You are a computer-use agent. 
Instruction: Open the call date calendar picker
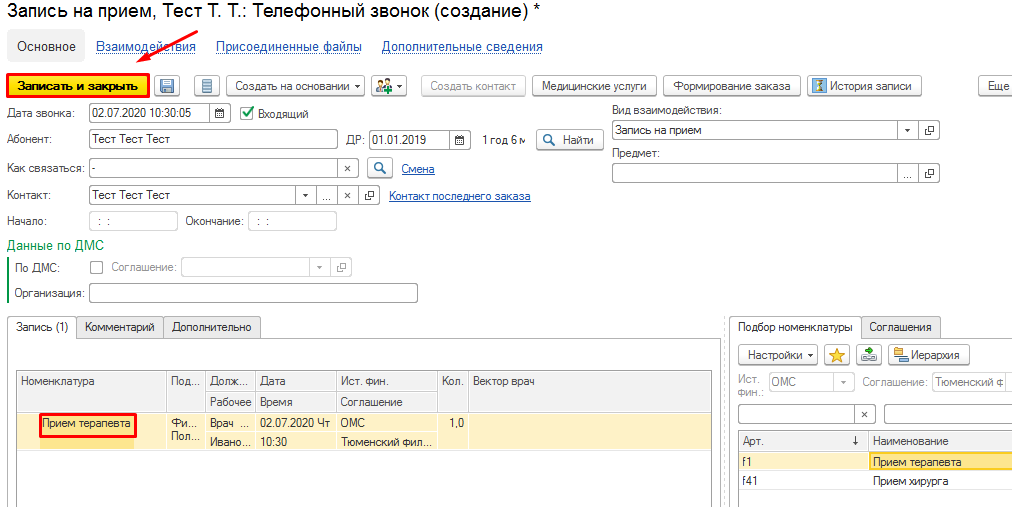tap(221, 113)
